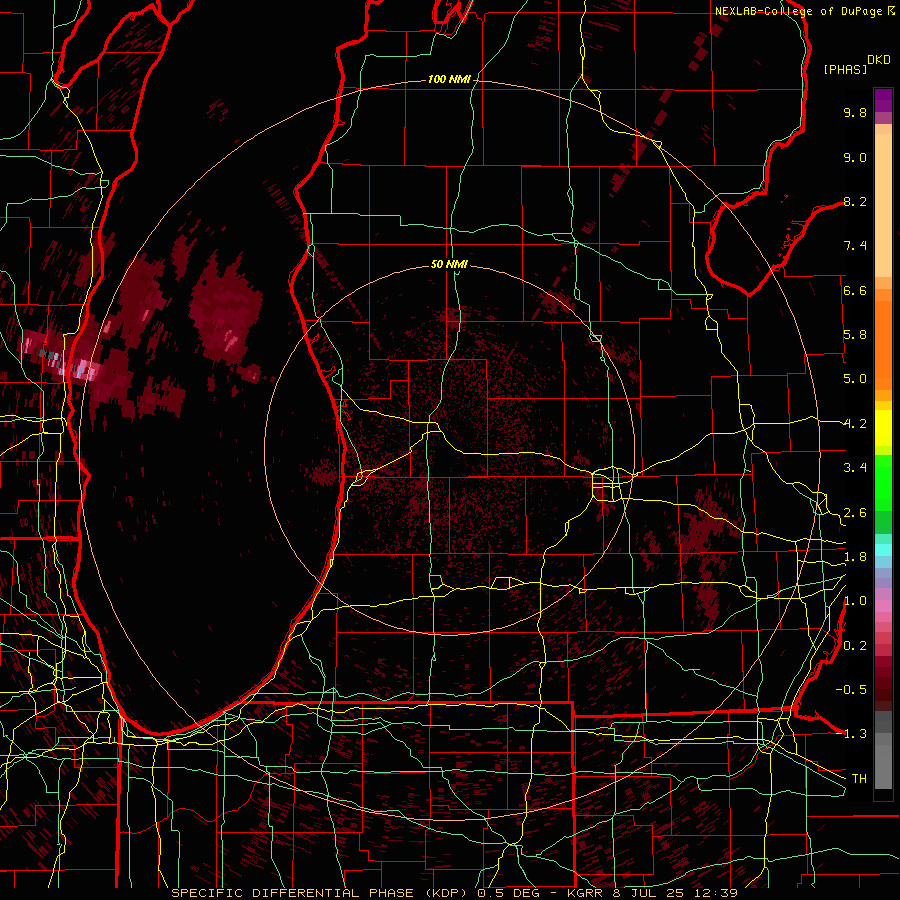Click the 1.3 value near the scale bottom

pyautogui.click(x=855, y=734)
